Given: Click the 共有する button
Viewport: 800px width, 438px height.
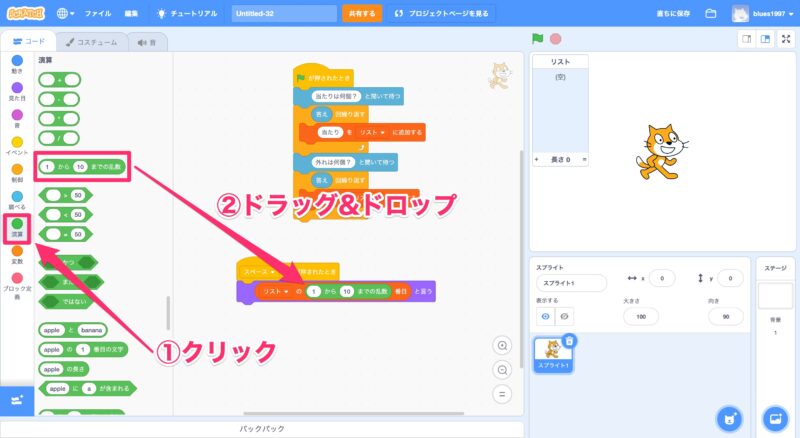Looking at the screenshot, I should coord(361,14).
